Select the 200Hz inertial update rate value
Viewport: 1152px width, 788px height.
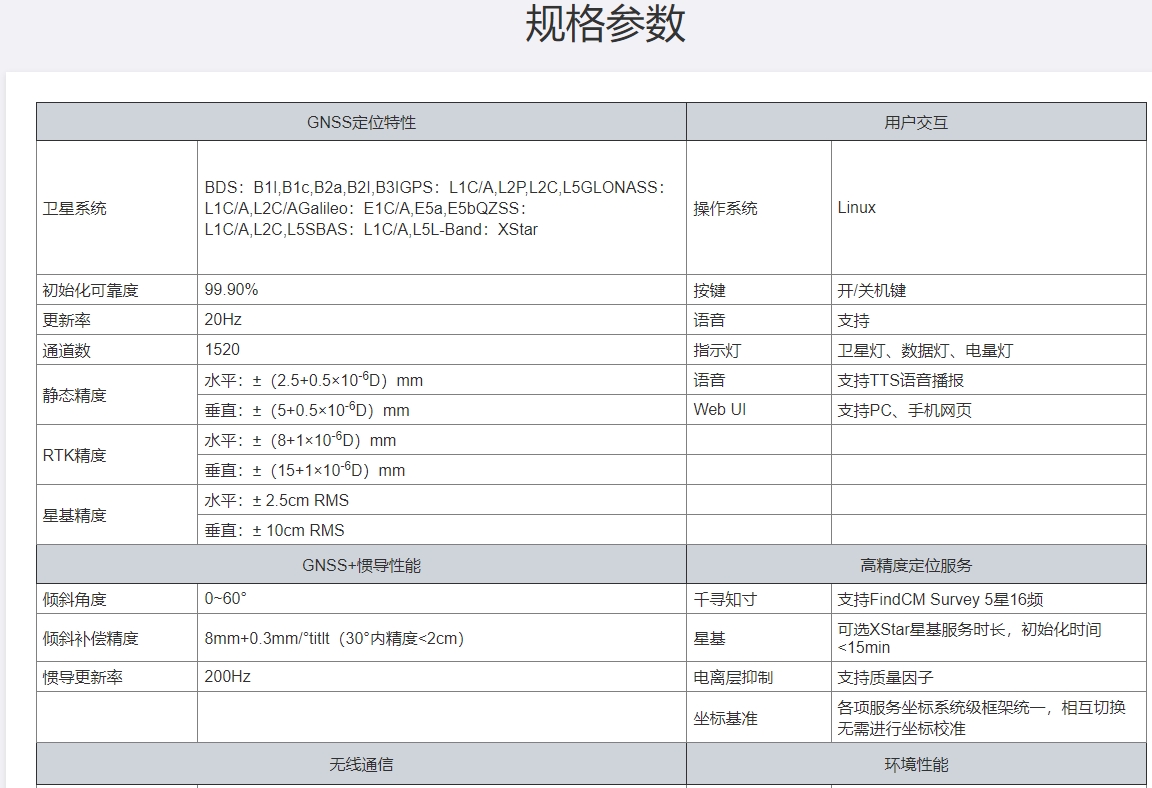[227, 677]
